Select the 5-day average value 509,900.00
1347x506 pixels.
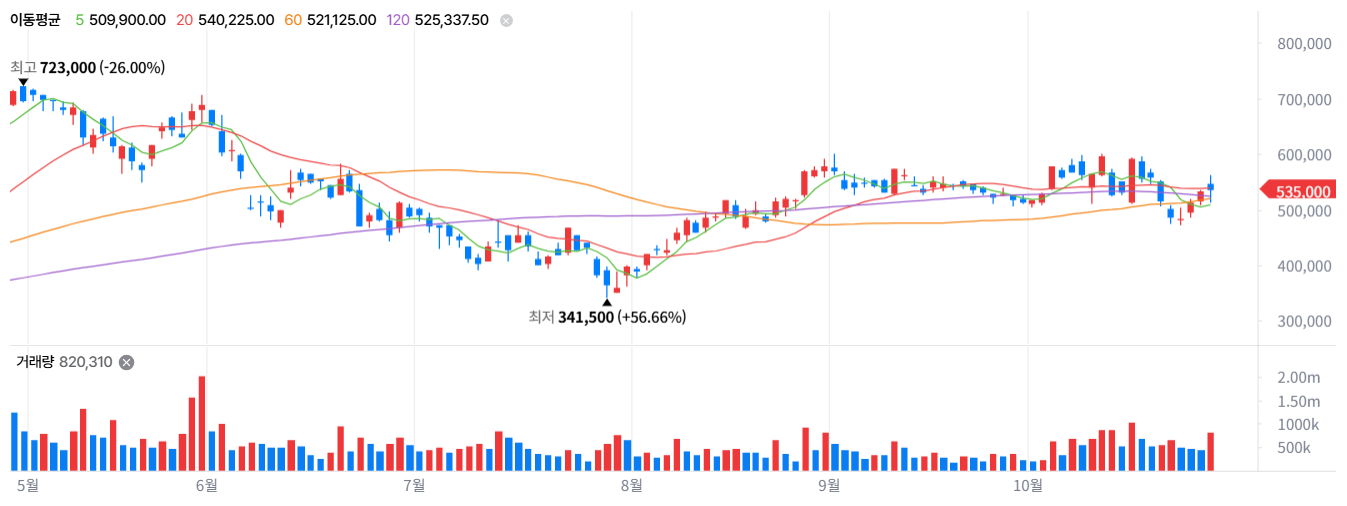pyautogui.click(x=120, y=20)
